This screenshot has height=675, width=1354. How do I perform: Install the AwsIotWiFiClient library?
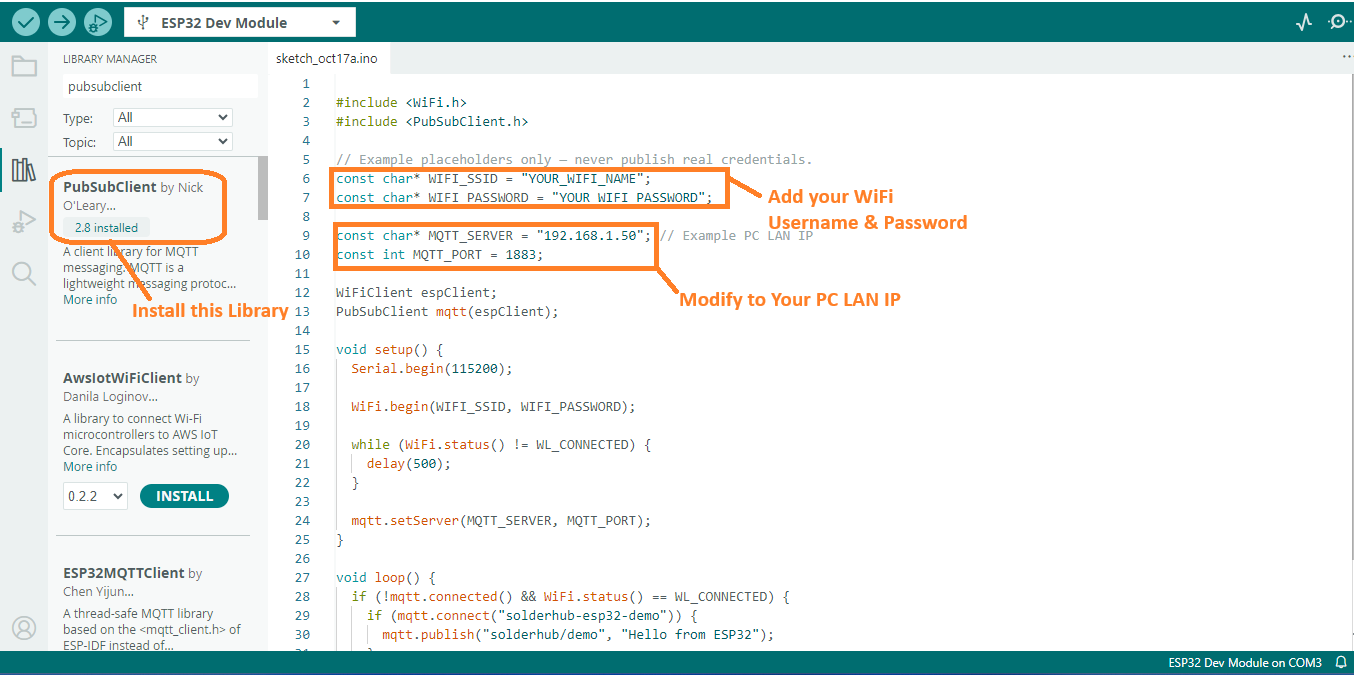(184, 496)
